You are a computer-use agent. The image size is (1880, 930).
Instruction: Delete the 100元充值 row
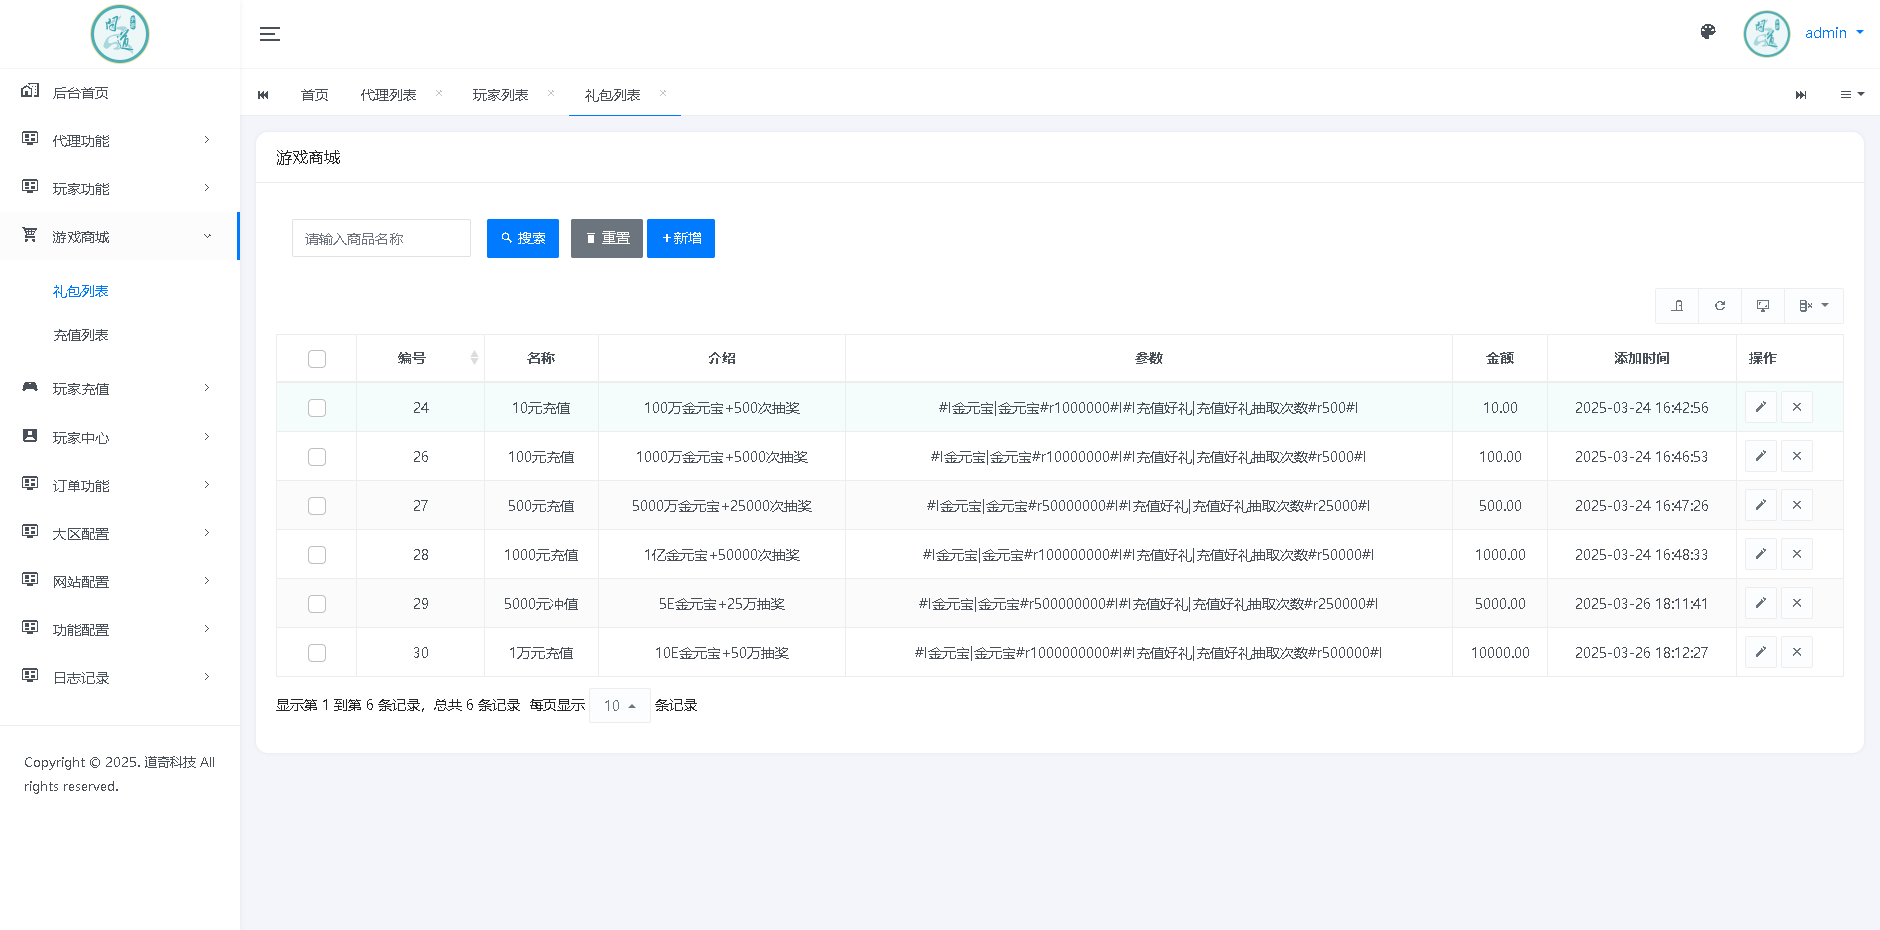1797,456
